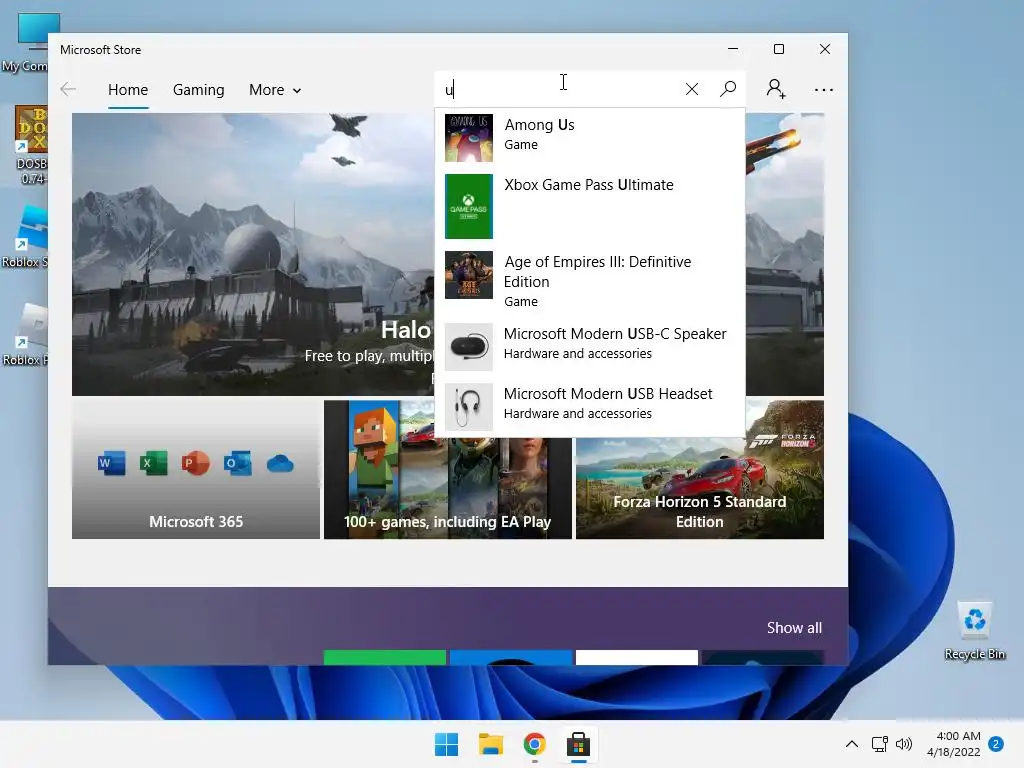Open the Microsoft 365 tile
The width and height of the screenshot is (1024, 768).
click(196, 470)
